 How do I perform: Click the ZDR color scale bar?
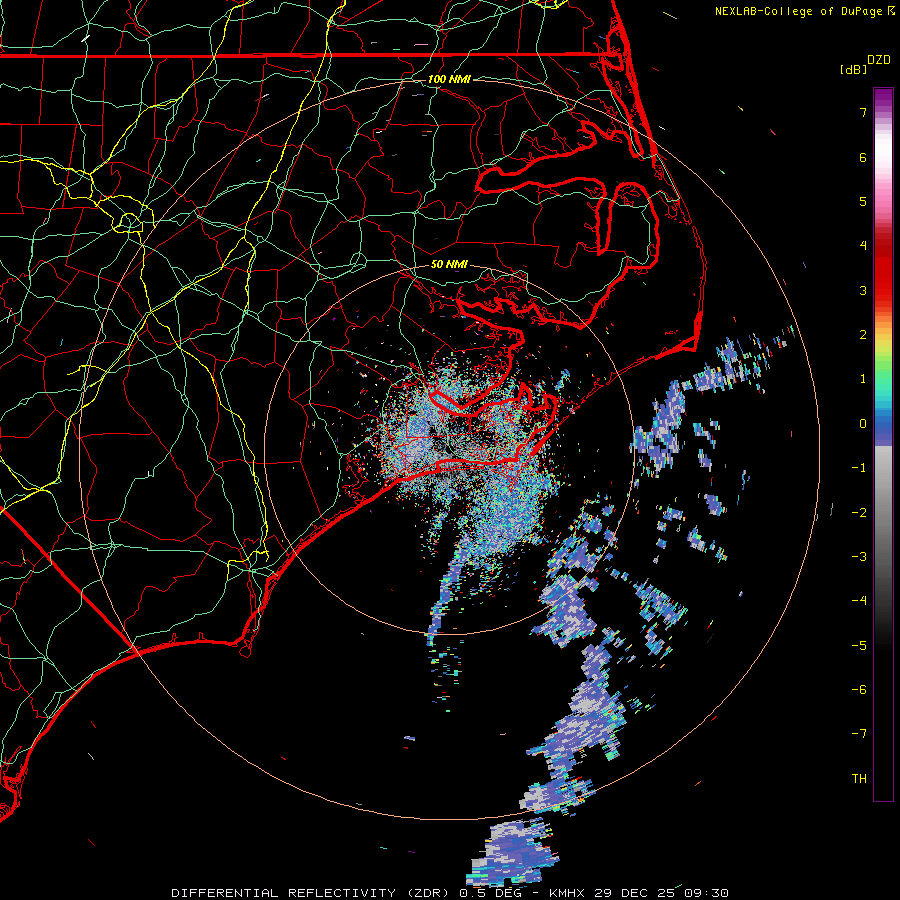(883, 444)
